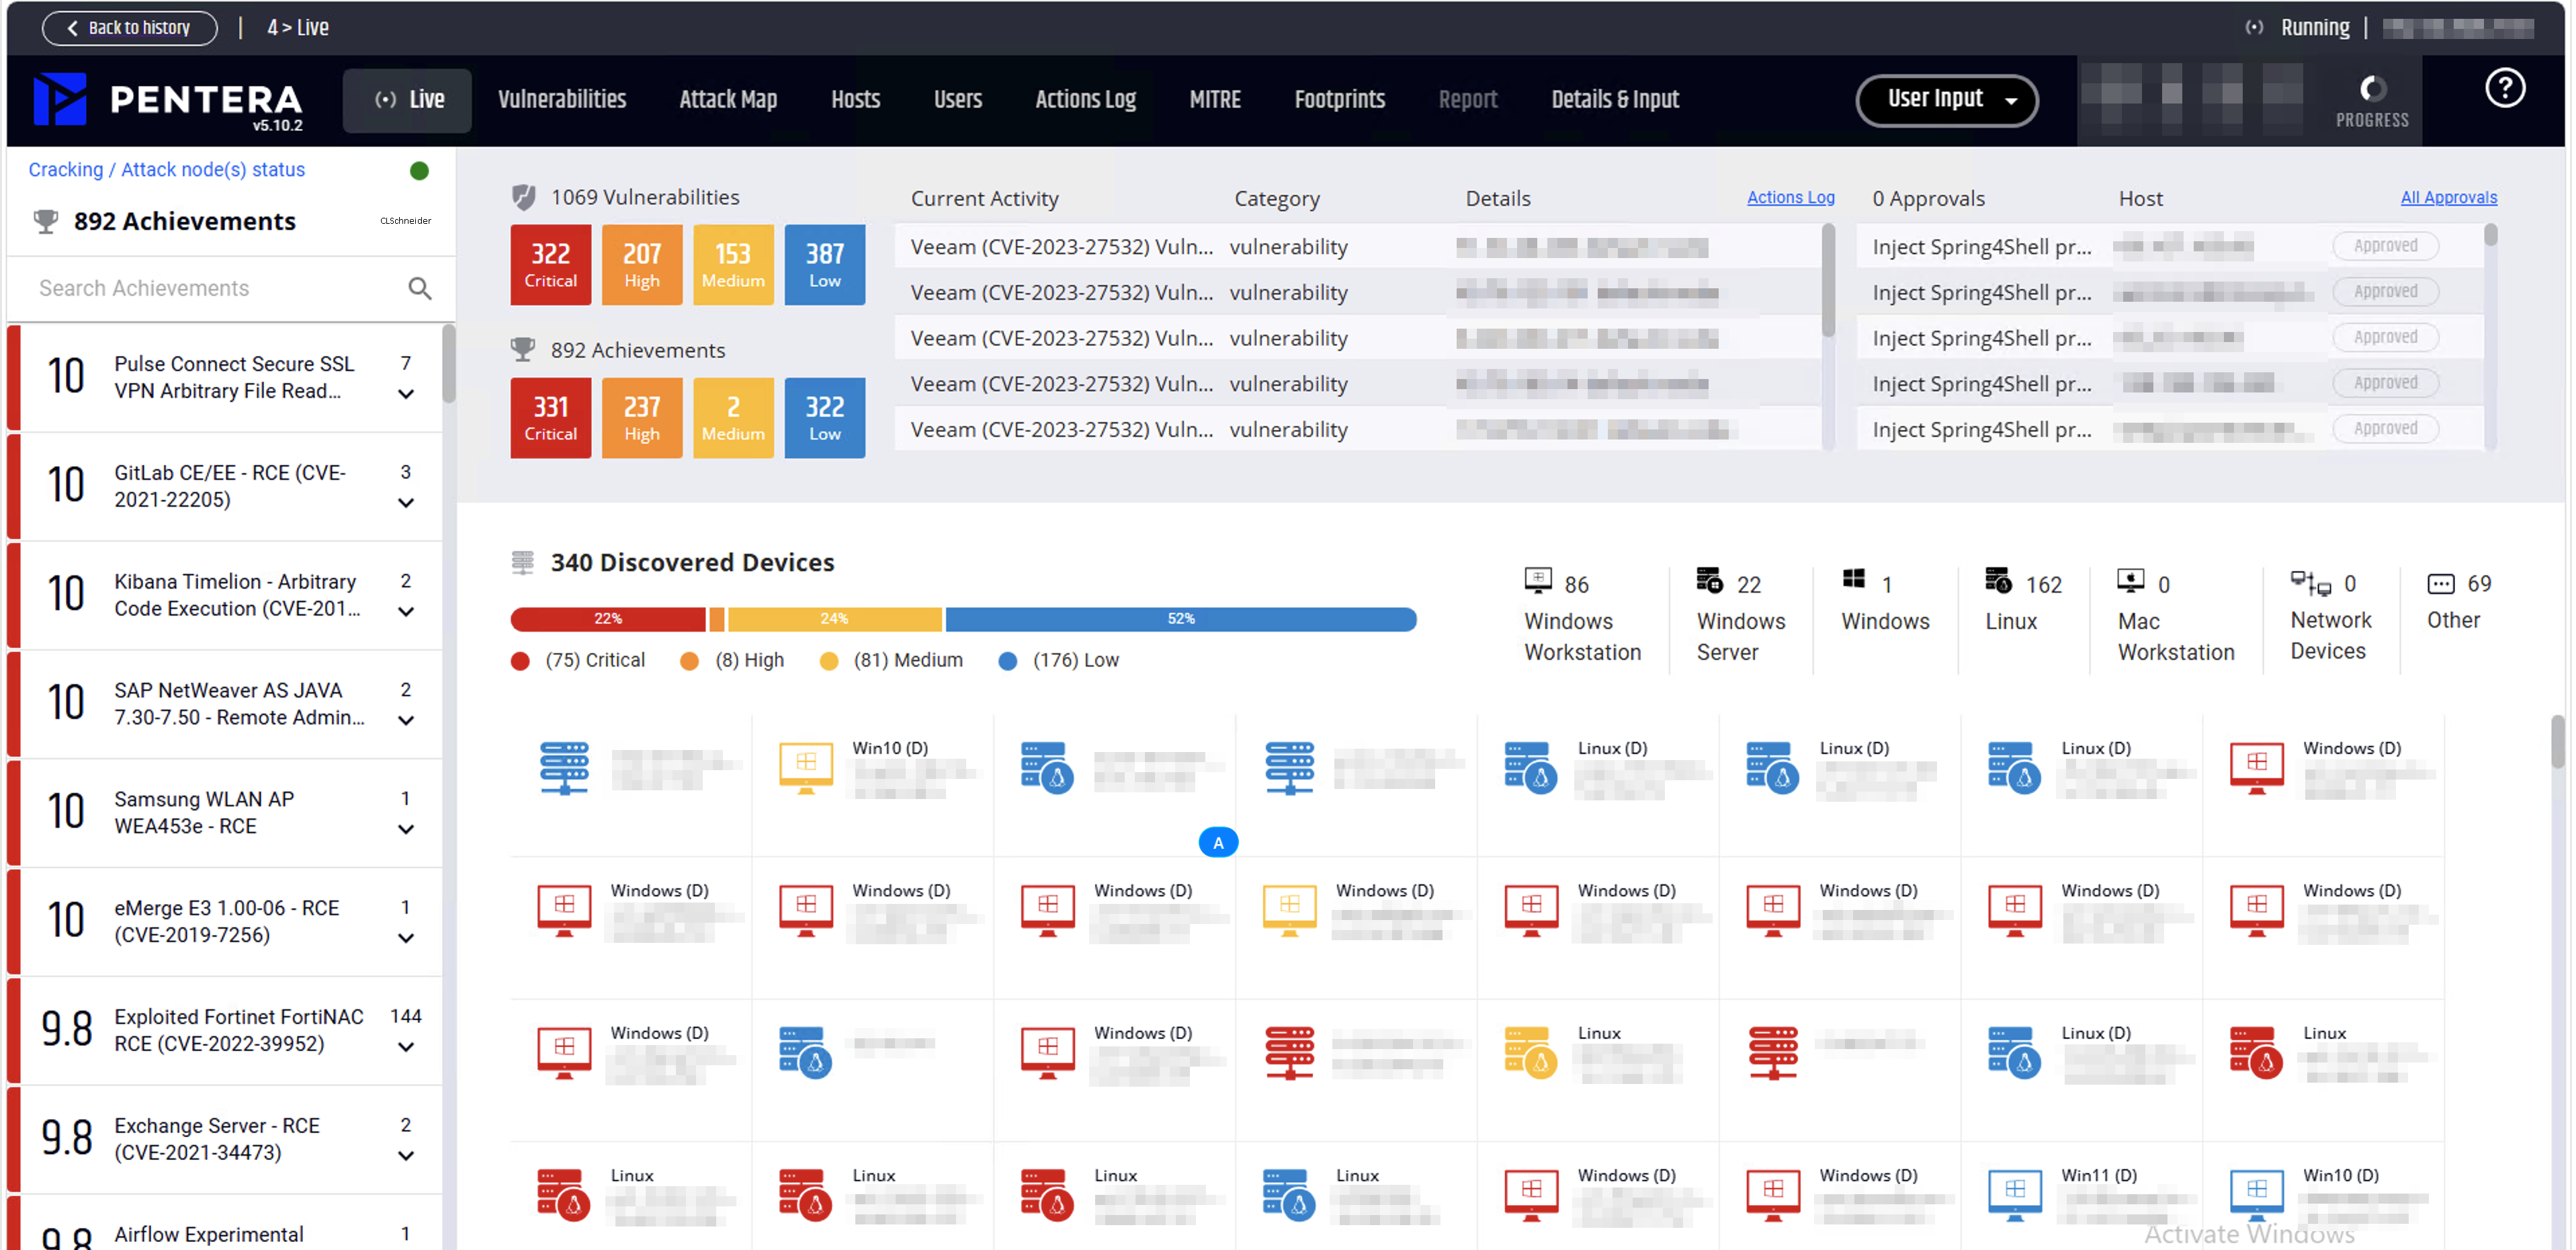The width and height of the screenshot is (2576, 1250).
Task: Click the 387 Low vulnerabilities tile
Action: tap(825, 265)
